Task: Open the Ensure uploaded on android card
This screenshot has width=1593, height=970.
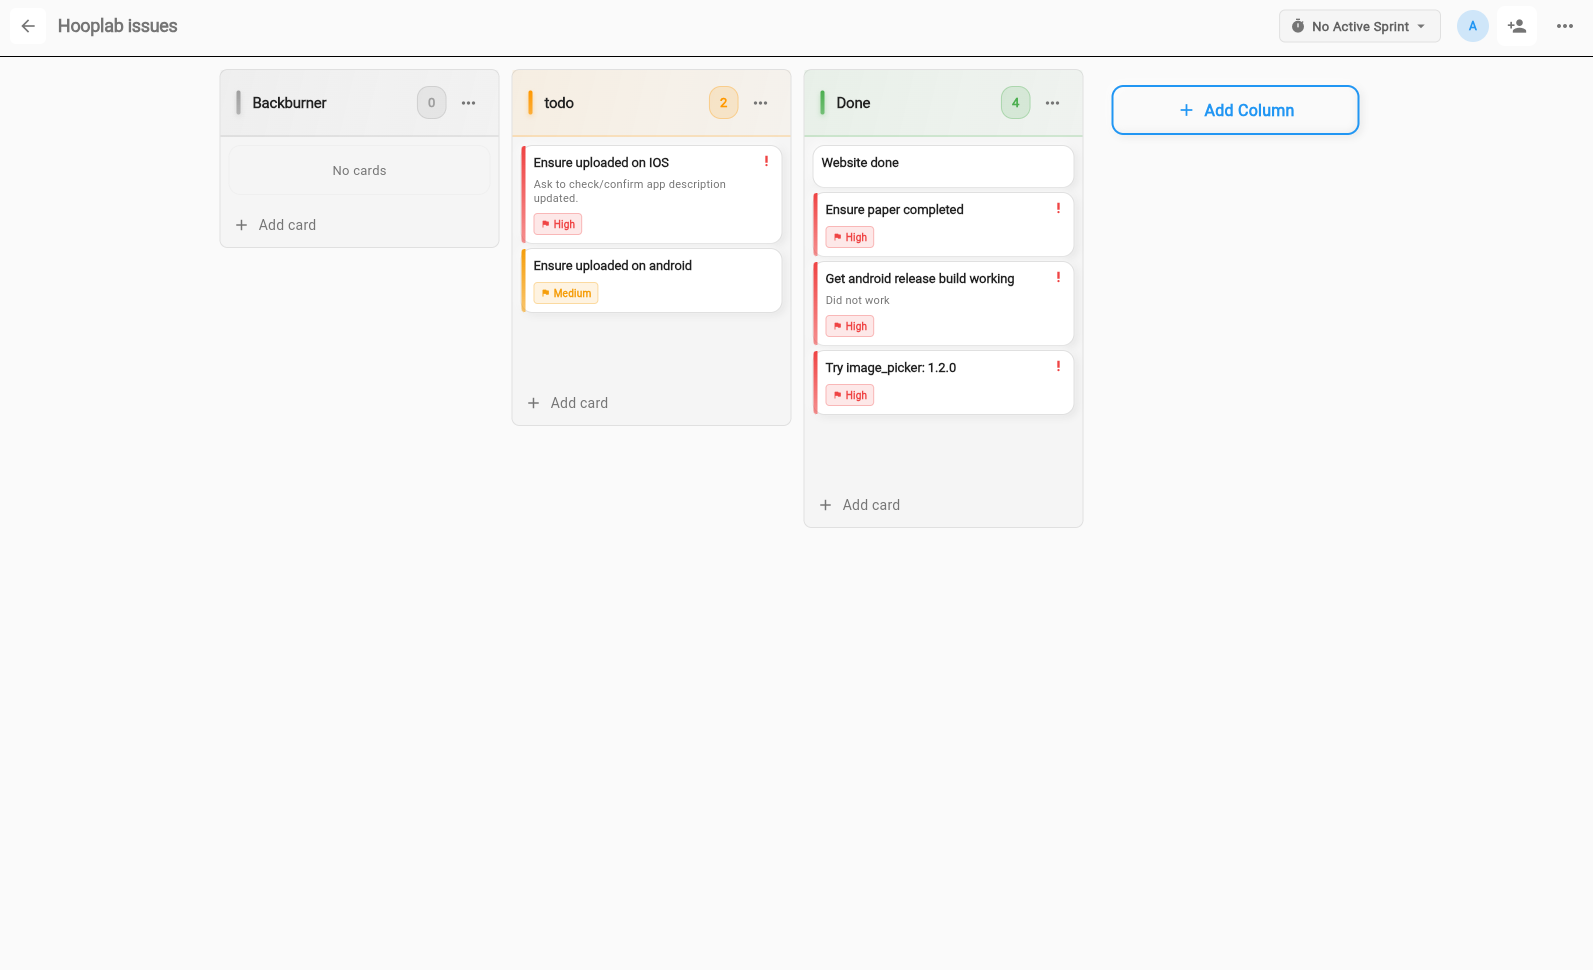Action: [x=651, y=280]
